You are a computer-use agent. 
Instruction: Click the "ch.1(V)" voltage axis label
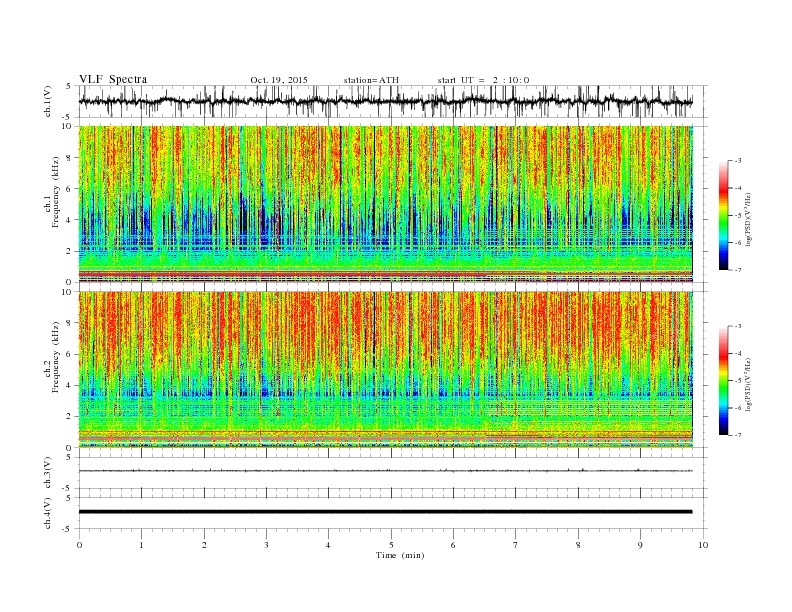pyautogui.click(x=48, y=101)
